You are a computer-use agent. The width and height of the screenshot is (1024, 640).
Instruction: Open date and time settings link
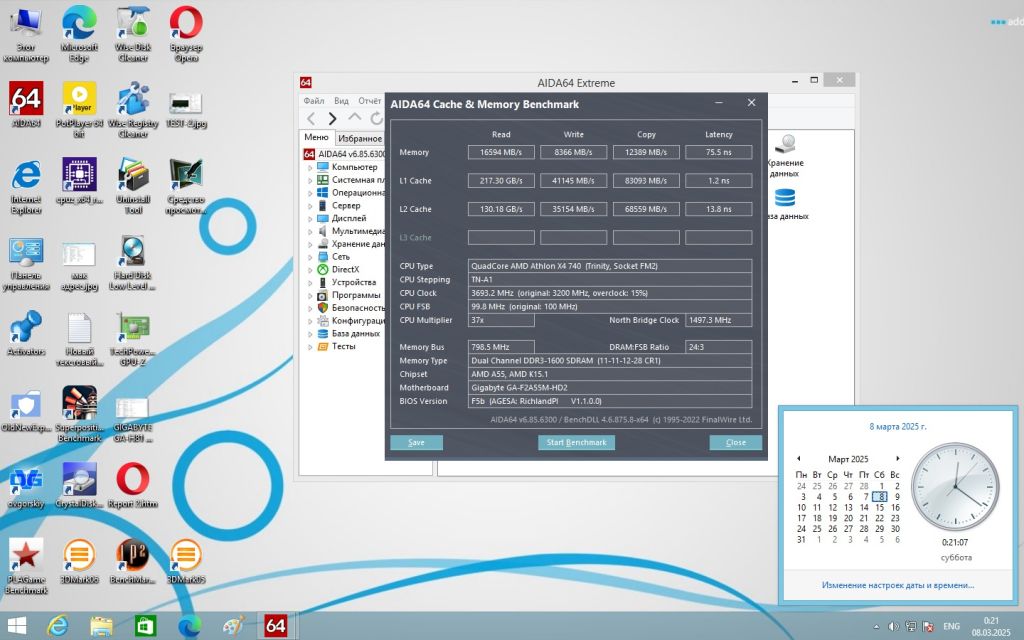tap(898, 585)
